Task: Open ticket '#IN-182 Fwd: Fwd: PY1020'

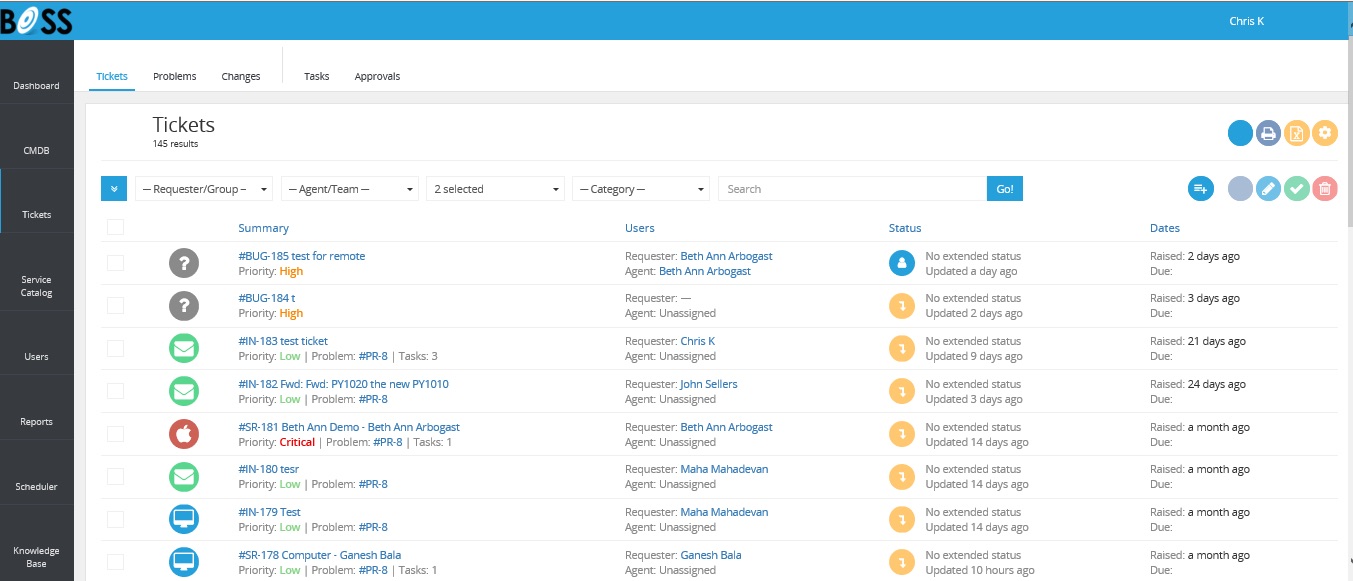Action: (343, 384)
